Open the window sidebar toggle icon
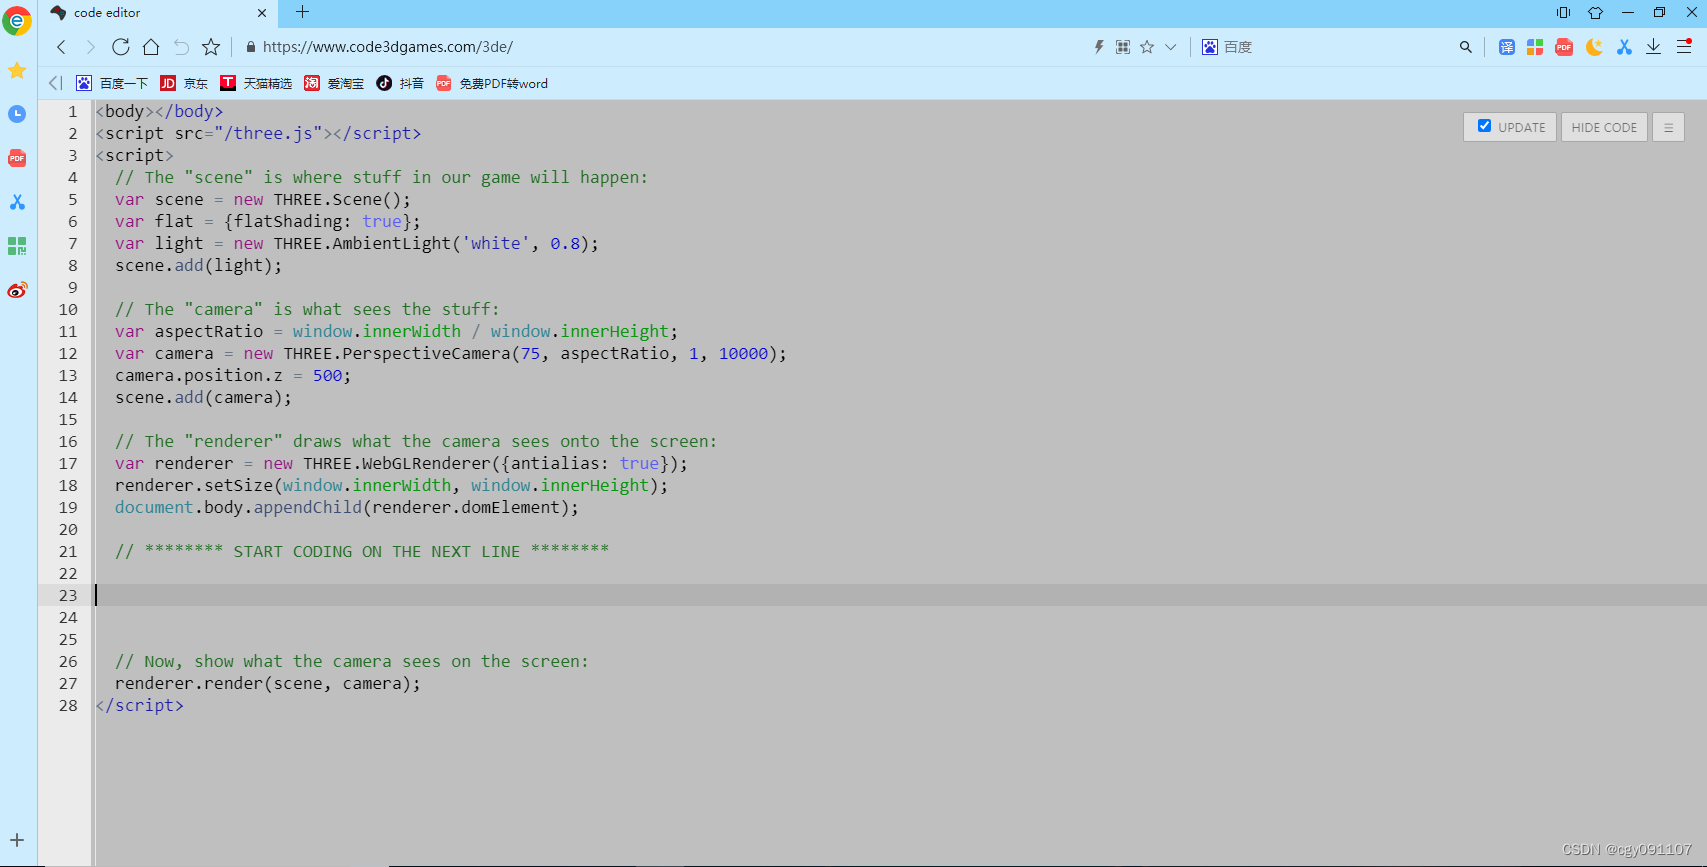 pyautogui.click(x=1563, y=12)
